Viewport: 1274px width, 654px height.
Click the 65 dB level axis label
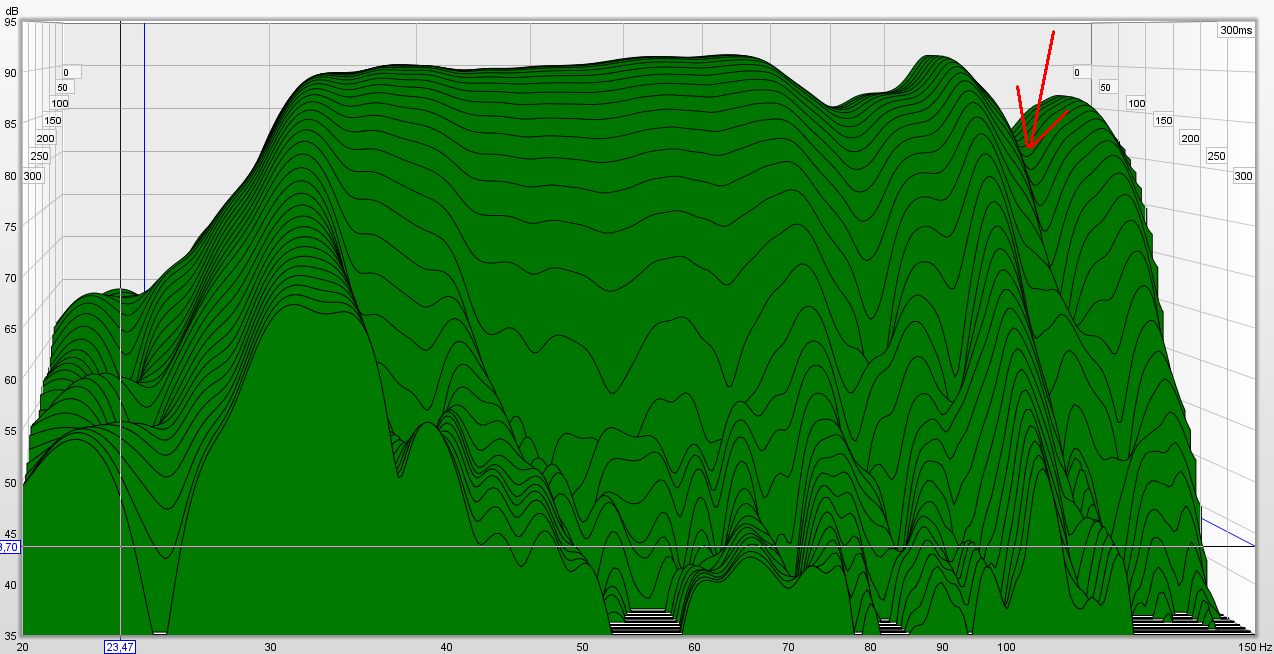[x=11, y=329]
